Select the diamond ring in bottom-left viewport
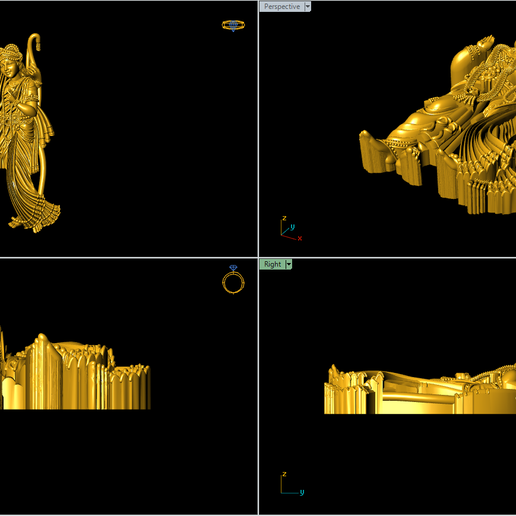 (233, 279)
